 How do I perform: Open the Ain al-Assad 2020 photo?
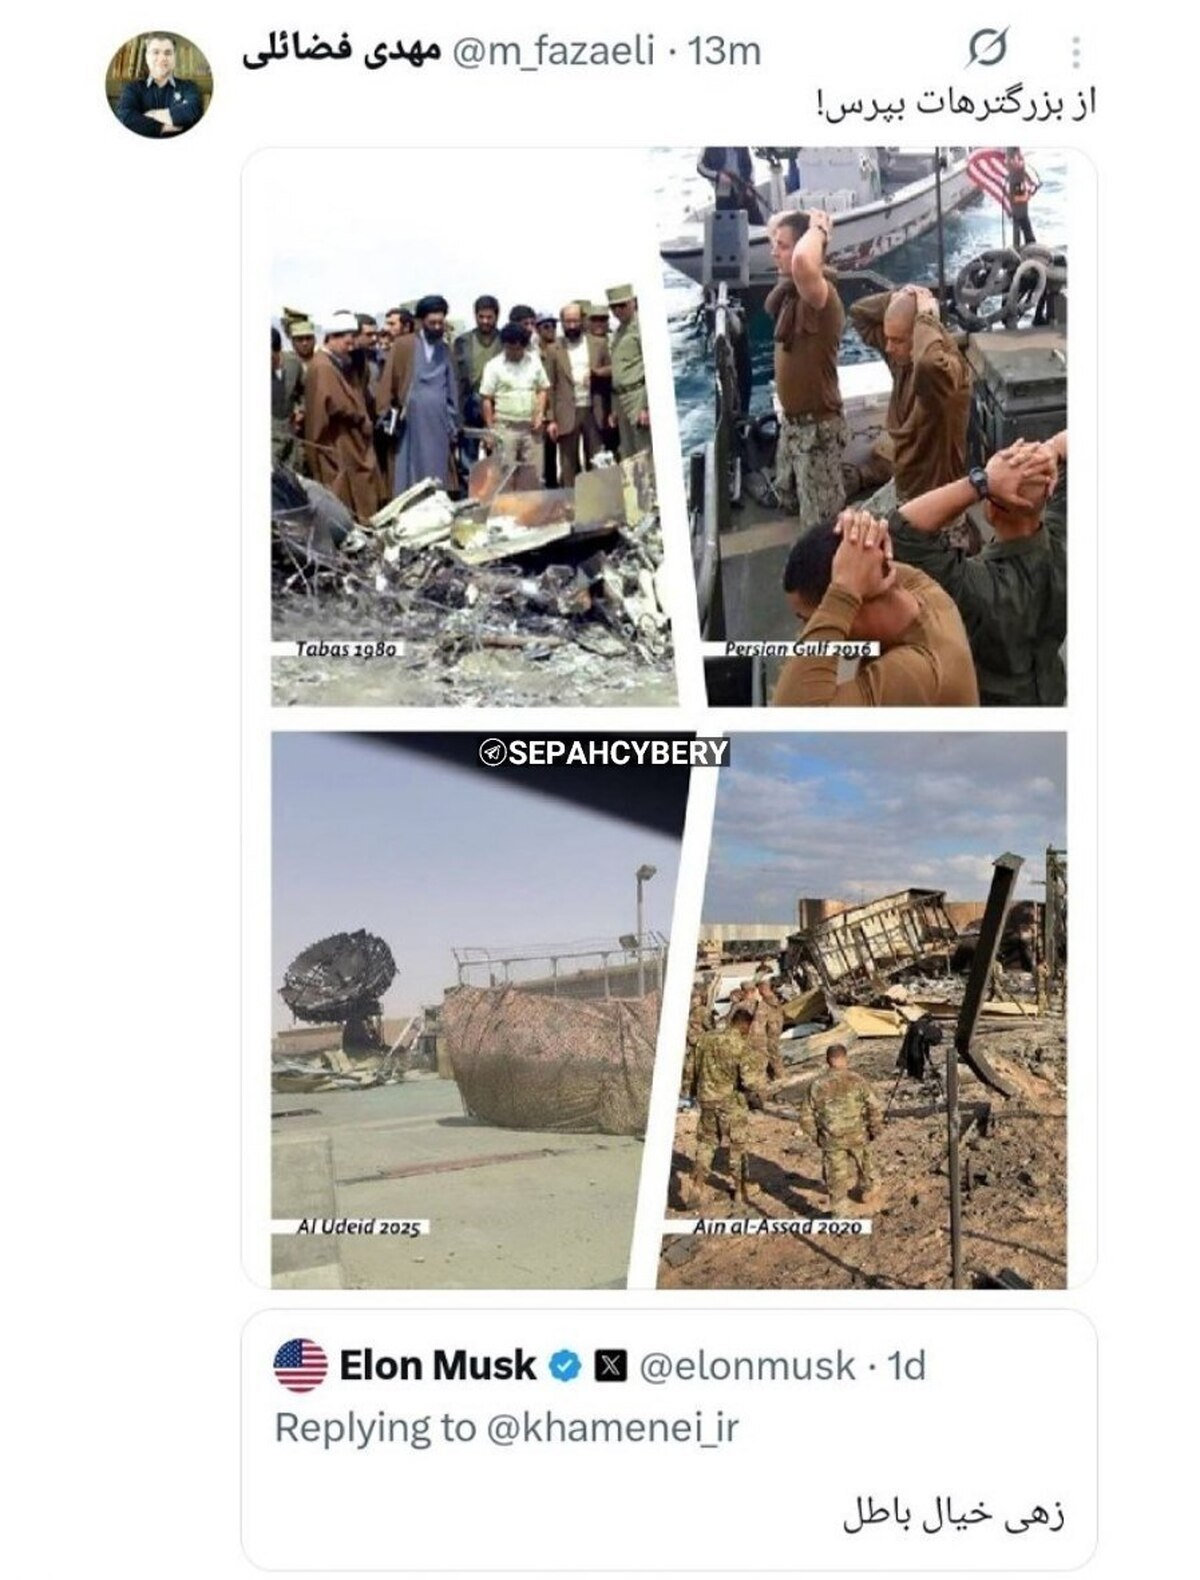click(x=866, y=1010)
